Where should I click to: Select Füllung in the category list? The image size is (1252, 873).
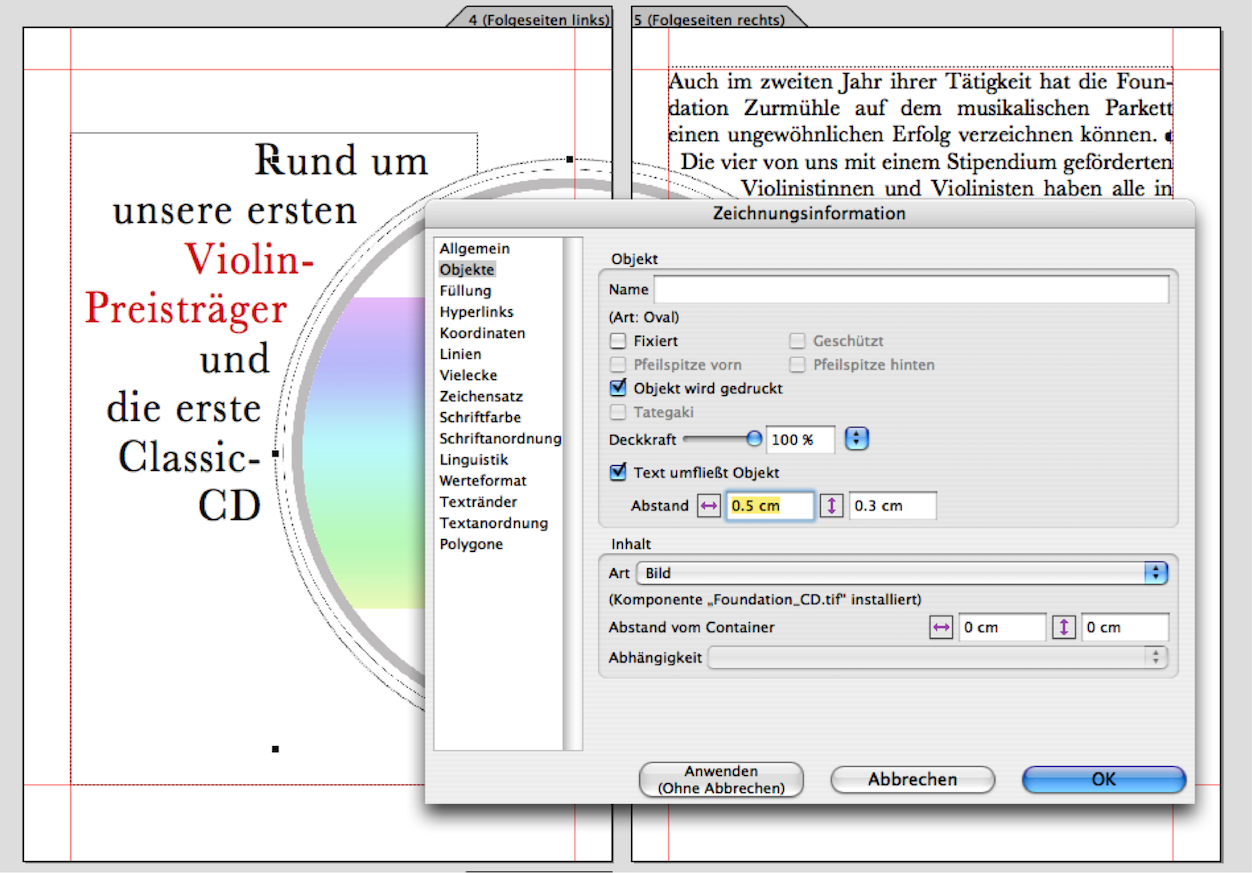[465, 291]
